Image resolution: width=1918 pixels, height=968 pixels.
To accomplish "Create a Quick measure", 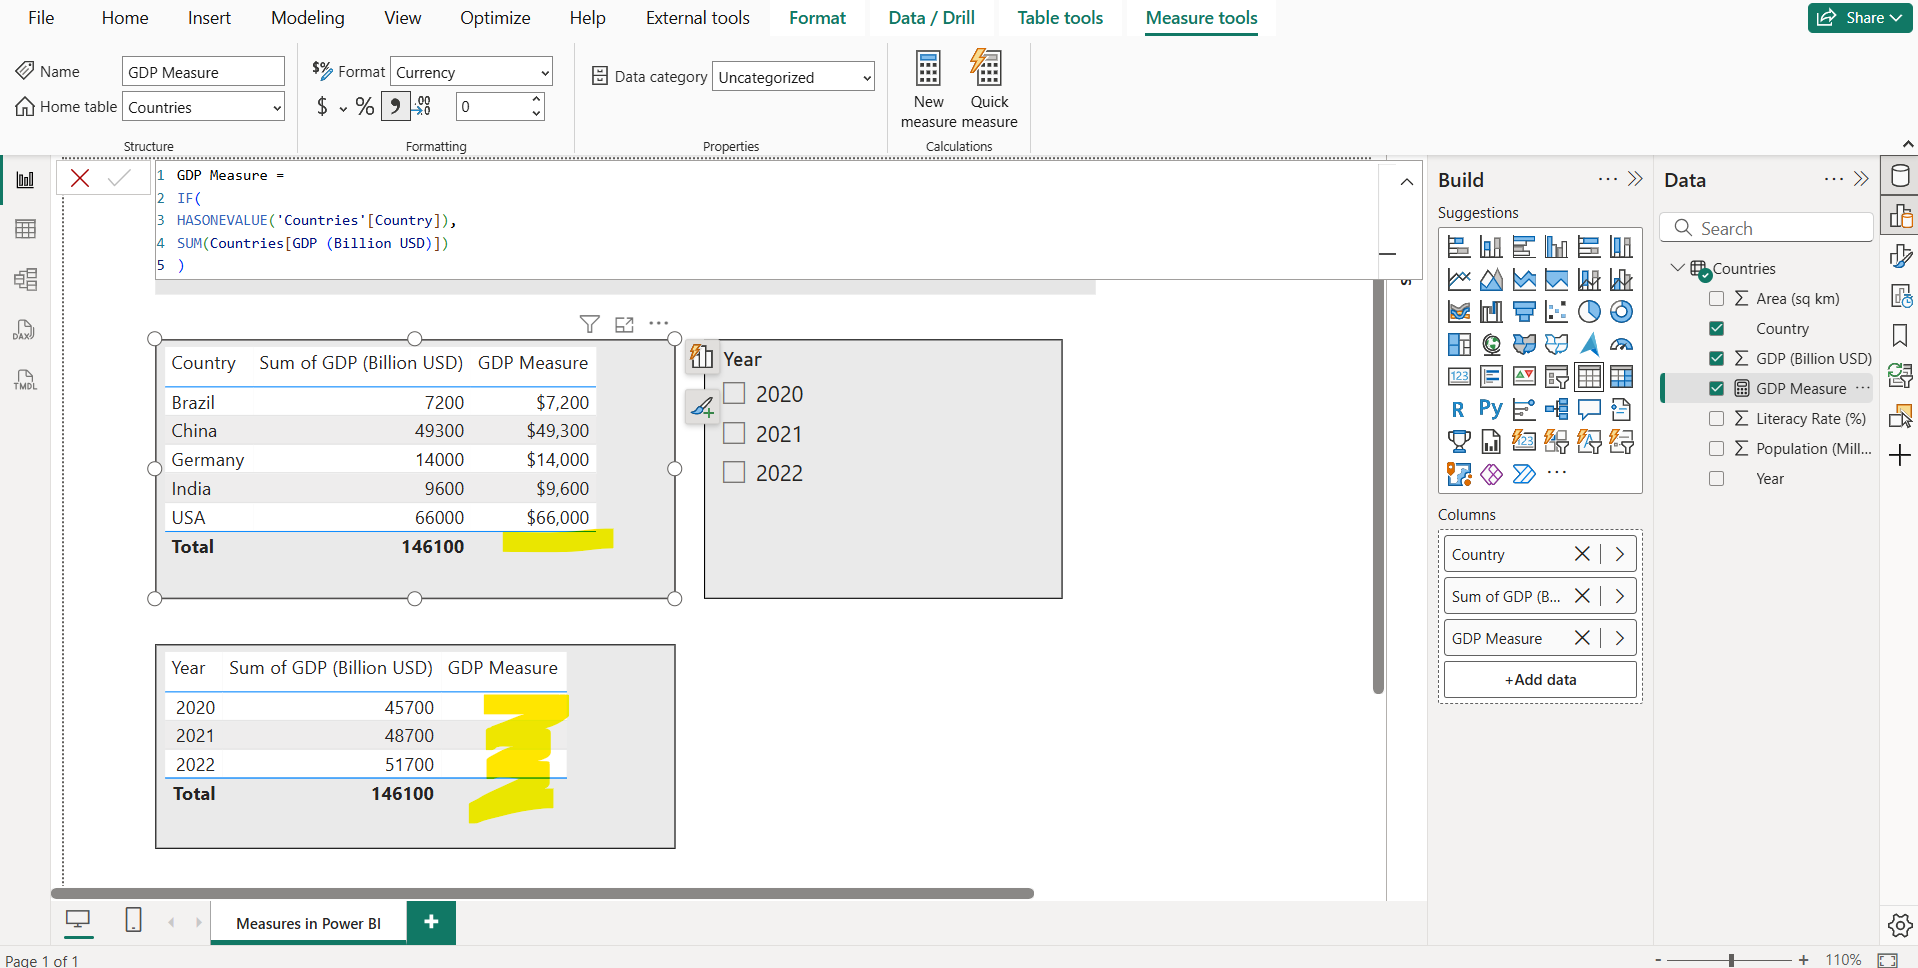I will tap(988, 88).
